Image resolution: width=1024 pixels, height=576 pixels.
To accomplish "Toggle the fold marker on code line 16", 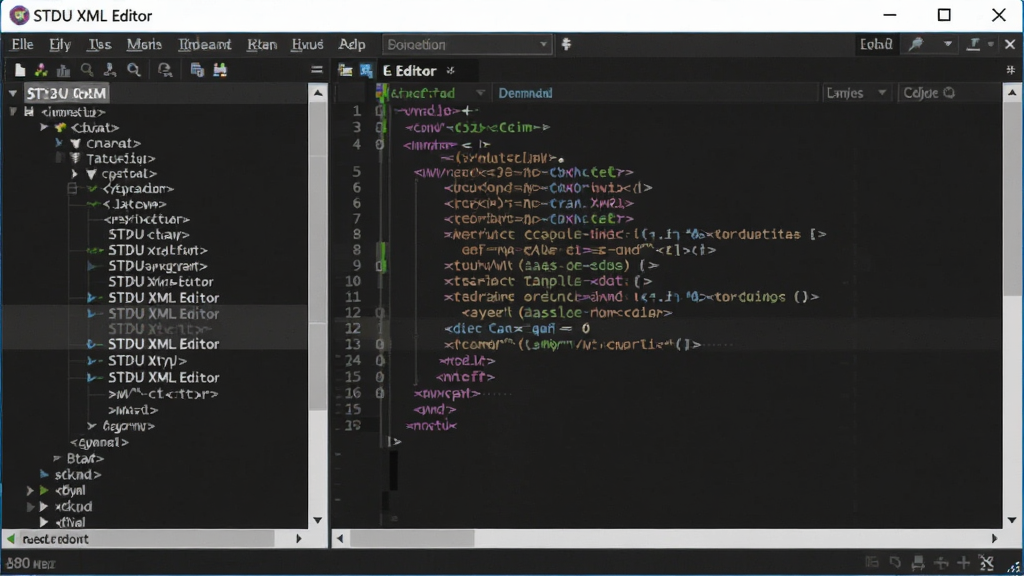I will (x=379, y=393).
